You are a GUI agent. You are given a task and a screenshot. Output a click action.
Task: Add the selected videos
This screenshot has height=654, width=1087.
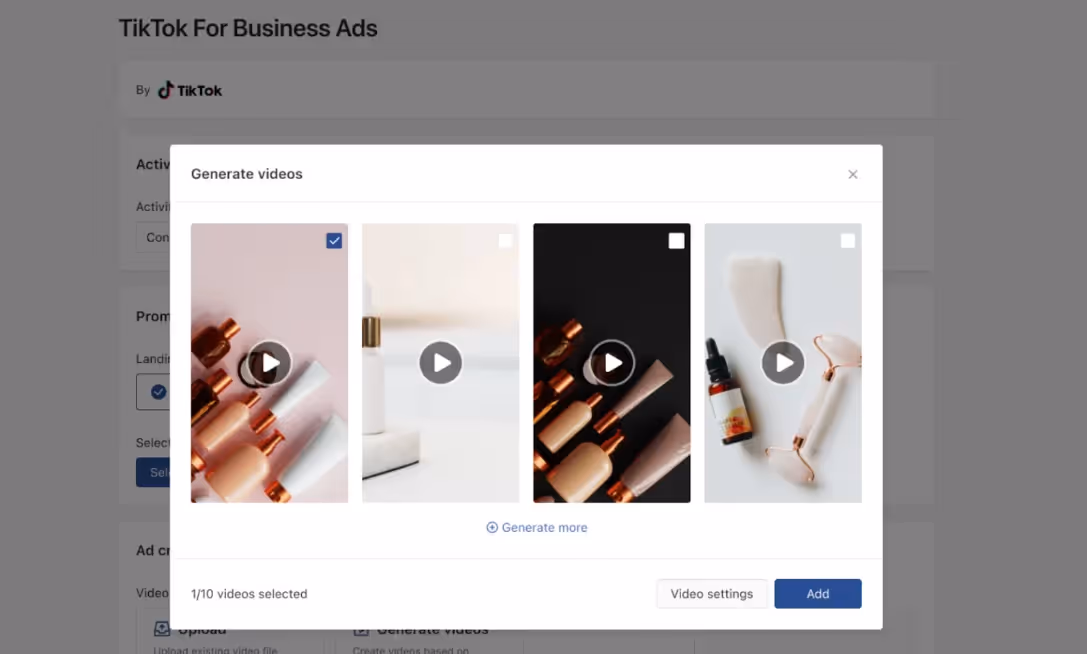pos(818,594)
